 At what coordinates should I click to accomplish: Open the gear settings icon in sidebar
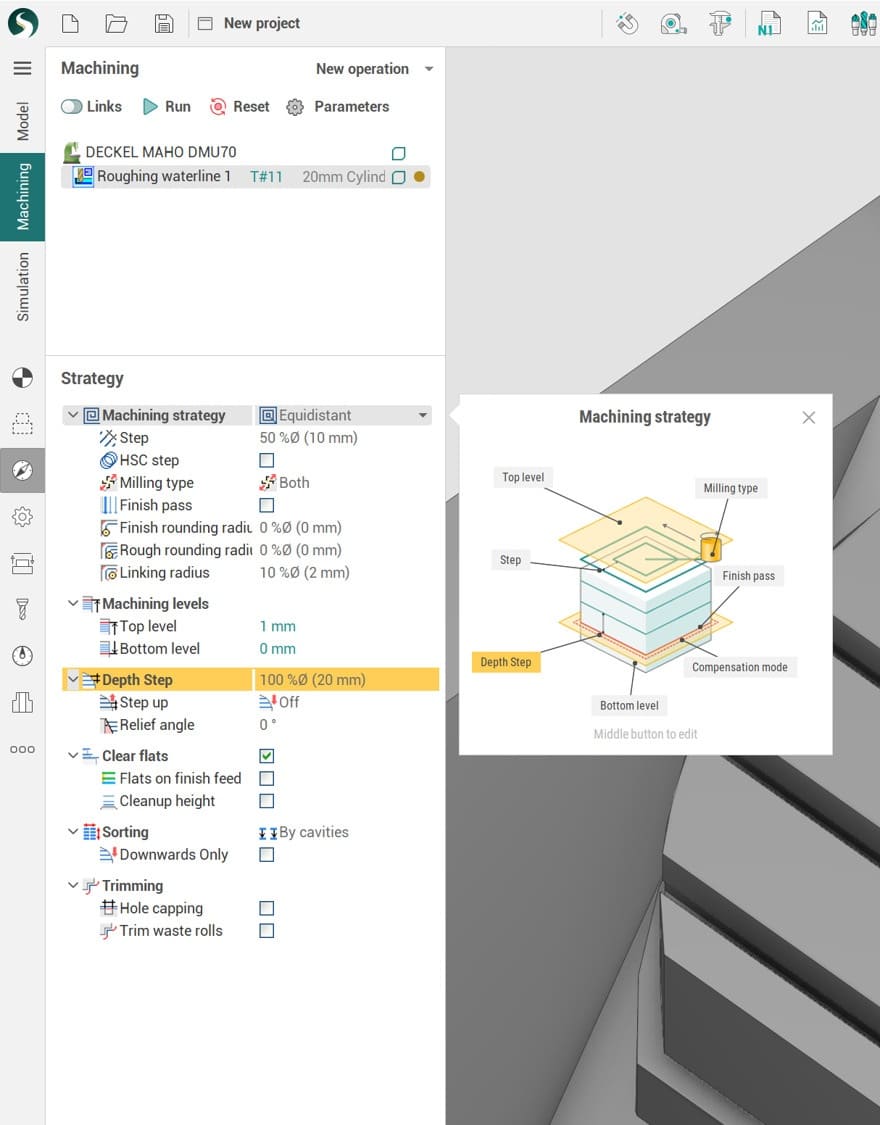tap(22, 517)
